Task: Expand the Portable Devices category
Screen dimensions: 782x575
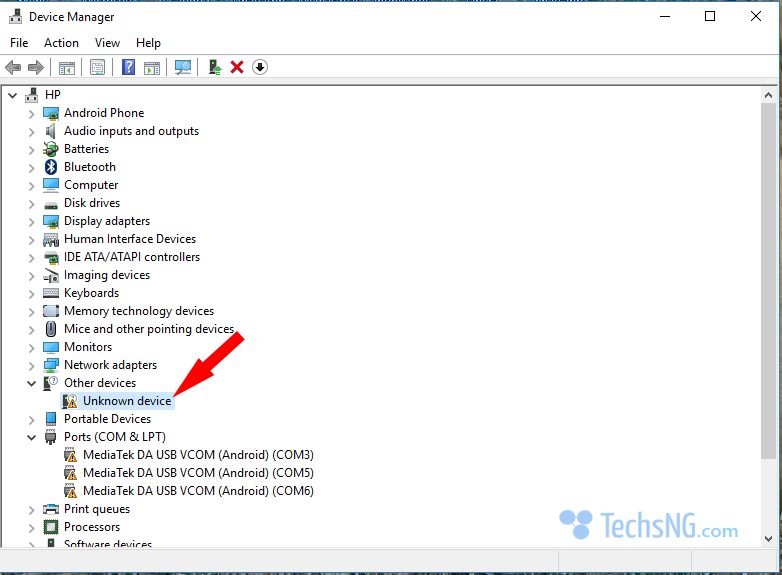Action: coord(31,420)
